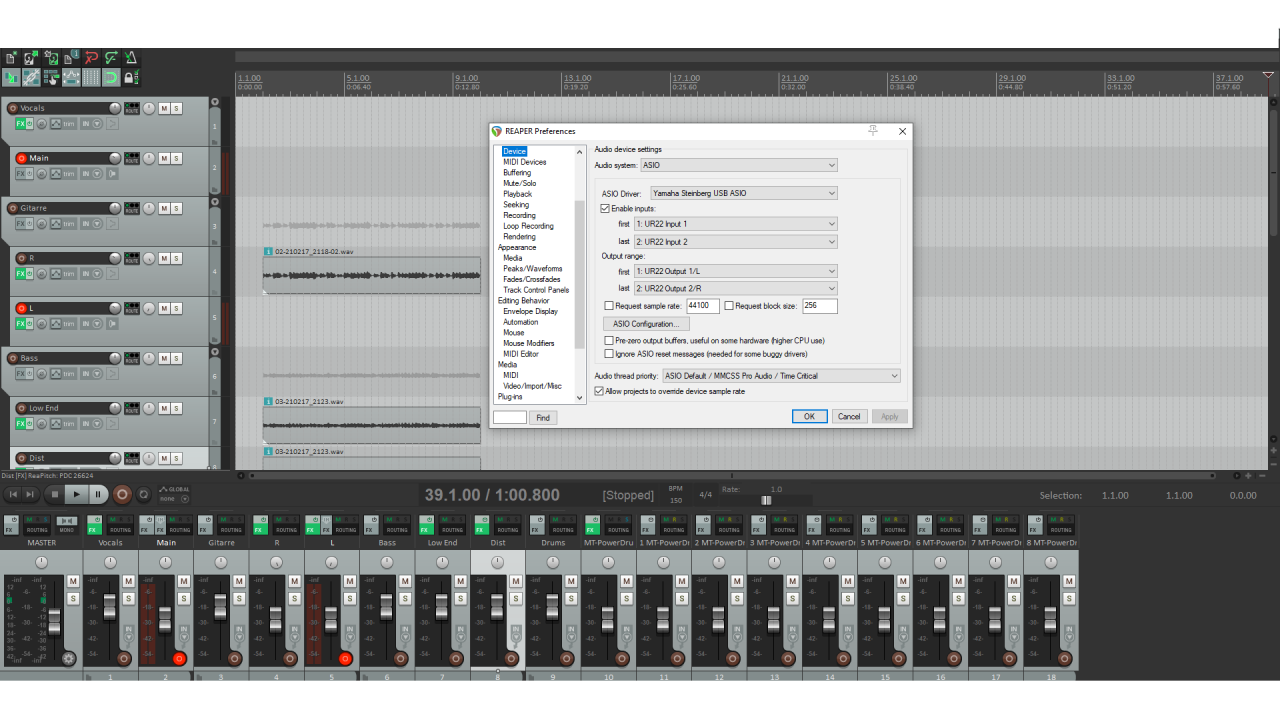Screen dimensions: 1280x720
Task: Open first output UR22 Output 1/L dropdown
Action: coord(735,271)
